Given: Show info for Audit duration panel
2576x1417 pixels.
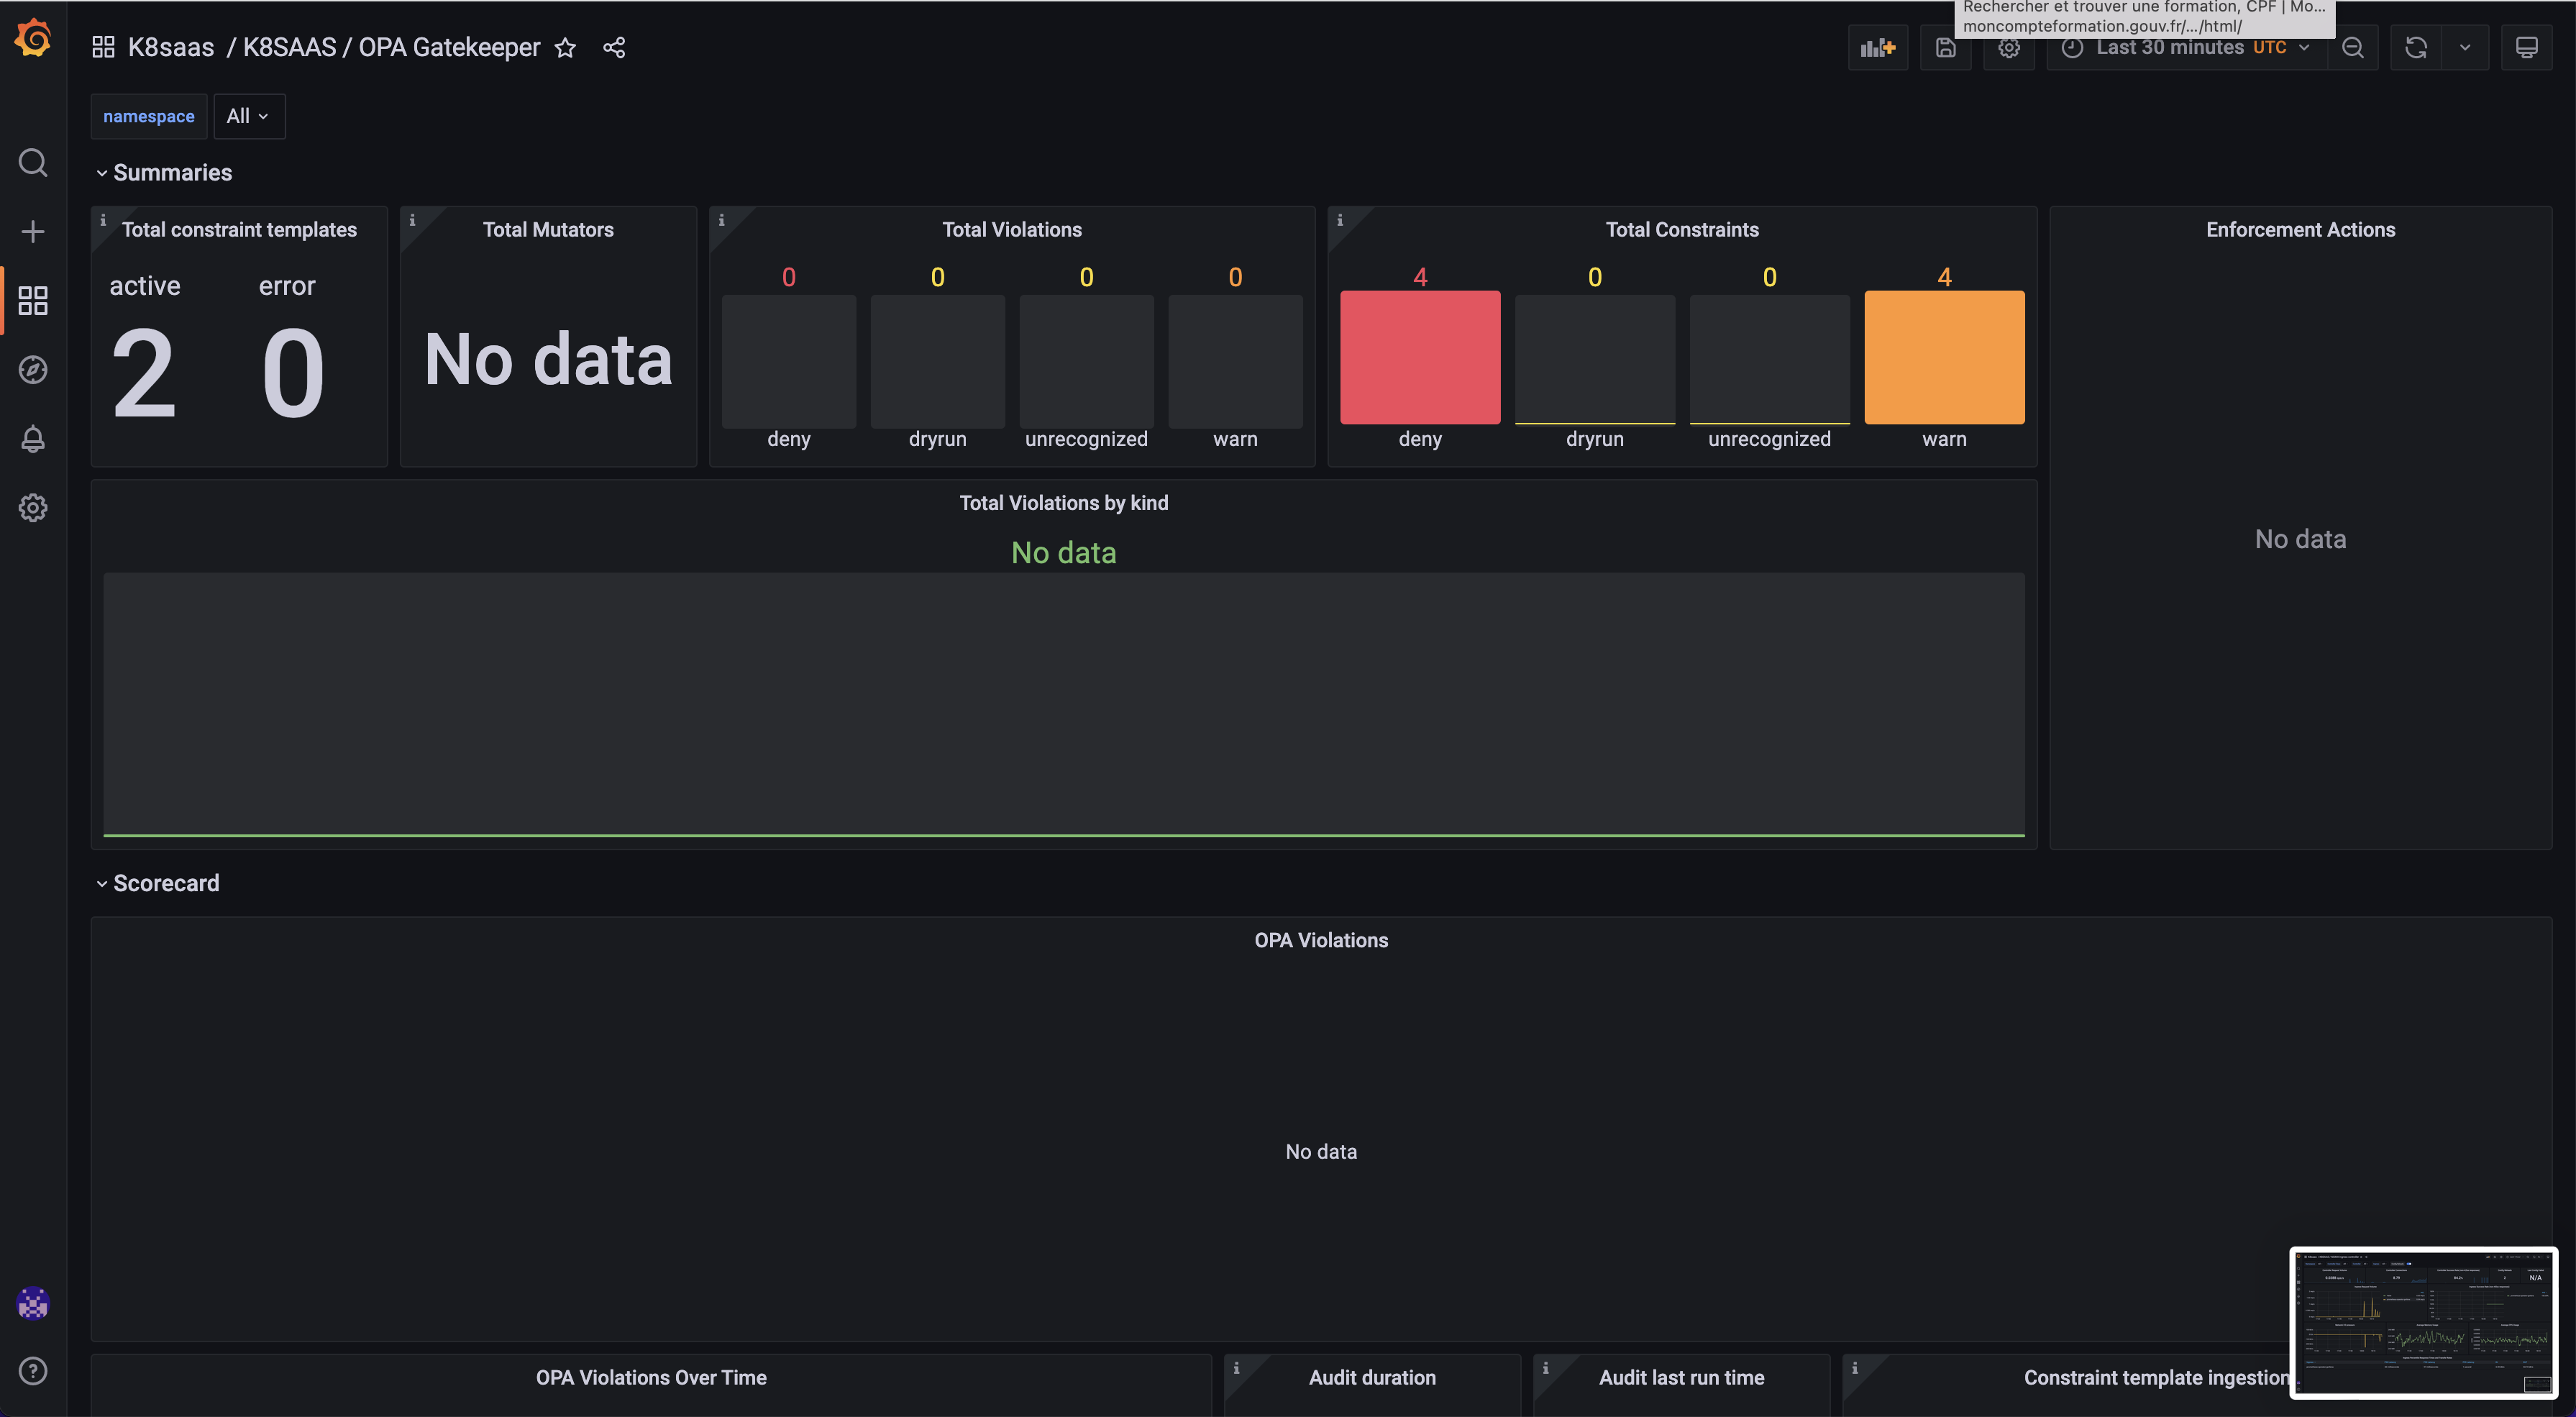Looking at the screenshot, I should (x=1236, y=1367).
